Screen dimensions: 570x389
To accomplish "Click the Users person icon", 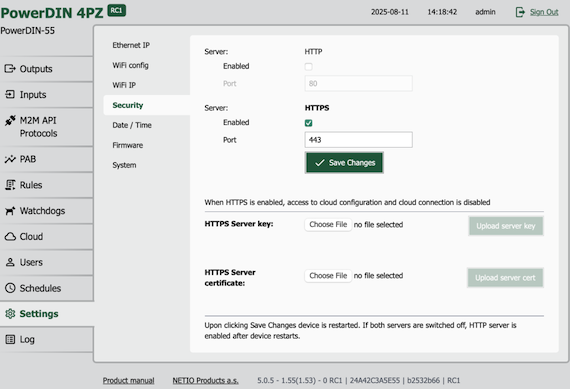I will click(10, 262).
